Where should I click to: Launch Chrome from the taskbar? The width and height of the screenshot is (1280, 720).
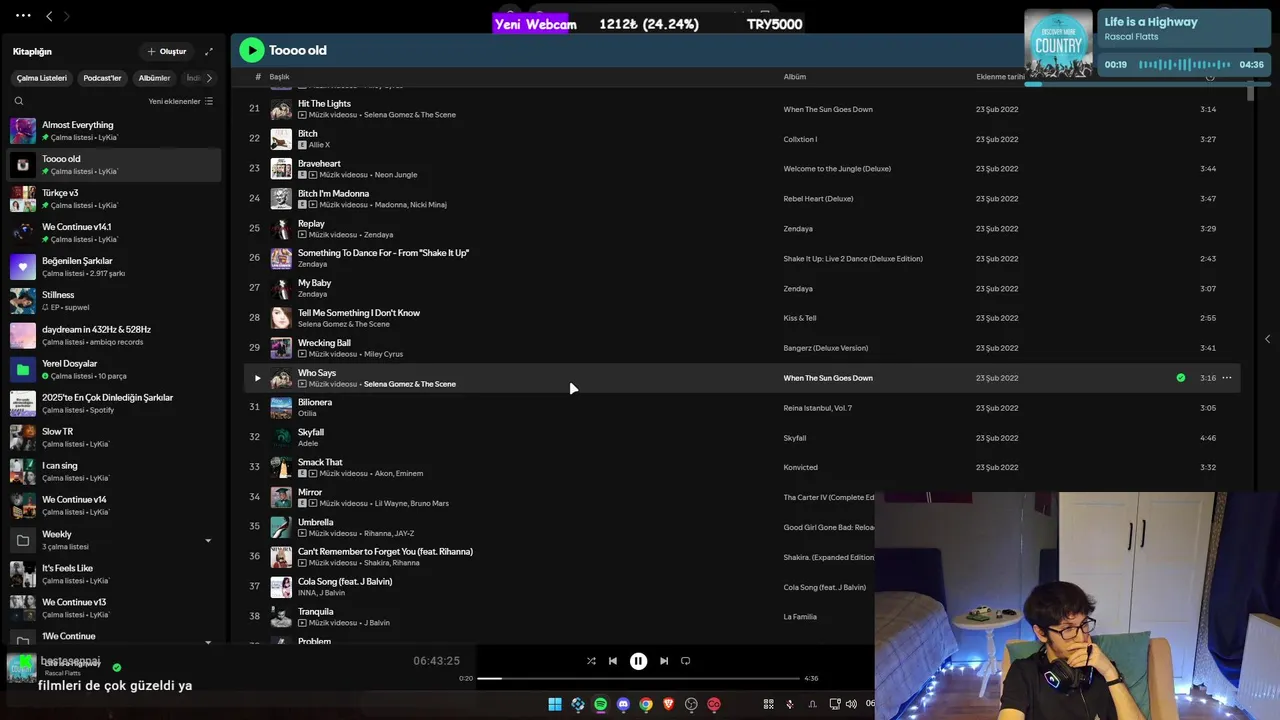[x=646, y=704]
